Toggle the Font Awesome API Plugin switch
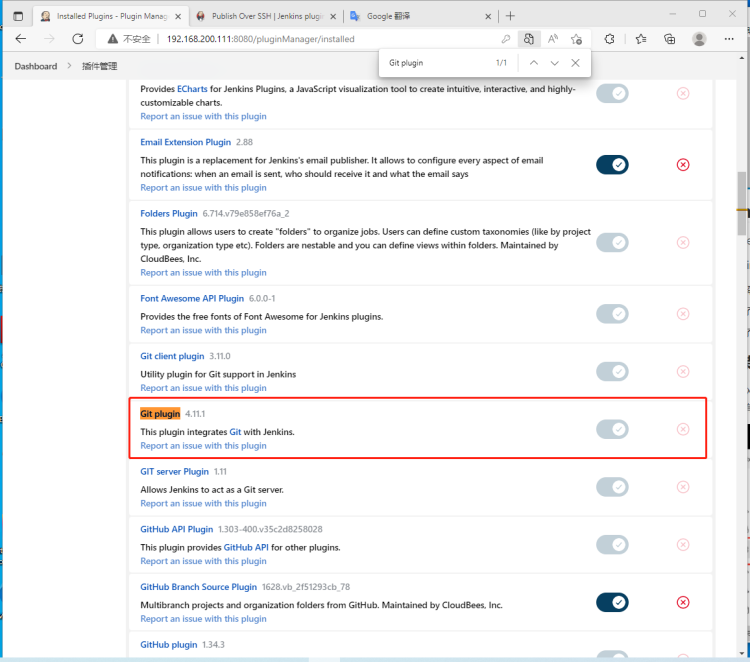This screenshot has width=750, height=662. 612,314
